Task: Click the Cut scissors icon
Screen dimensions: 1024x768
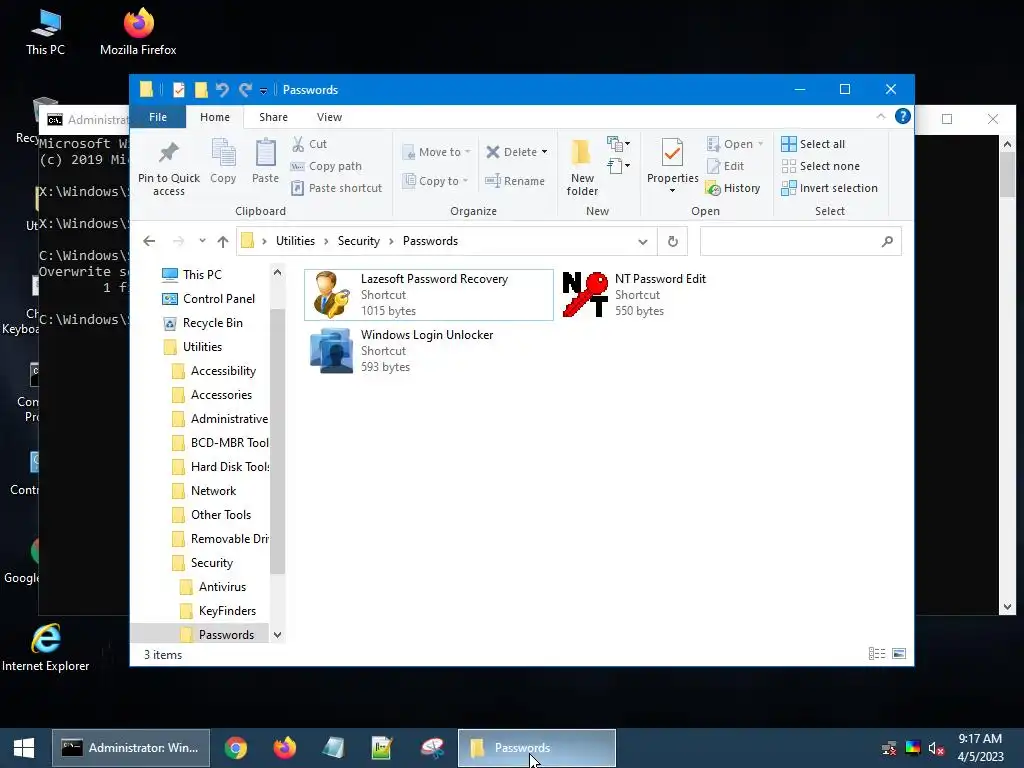Action: [298, 144]
